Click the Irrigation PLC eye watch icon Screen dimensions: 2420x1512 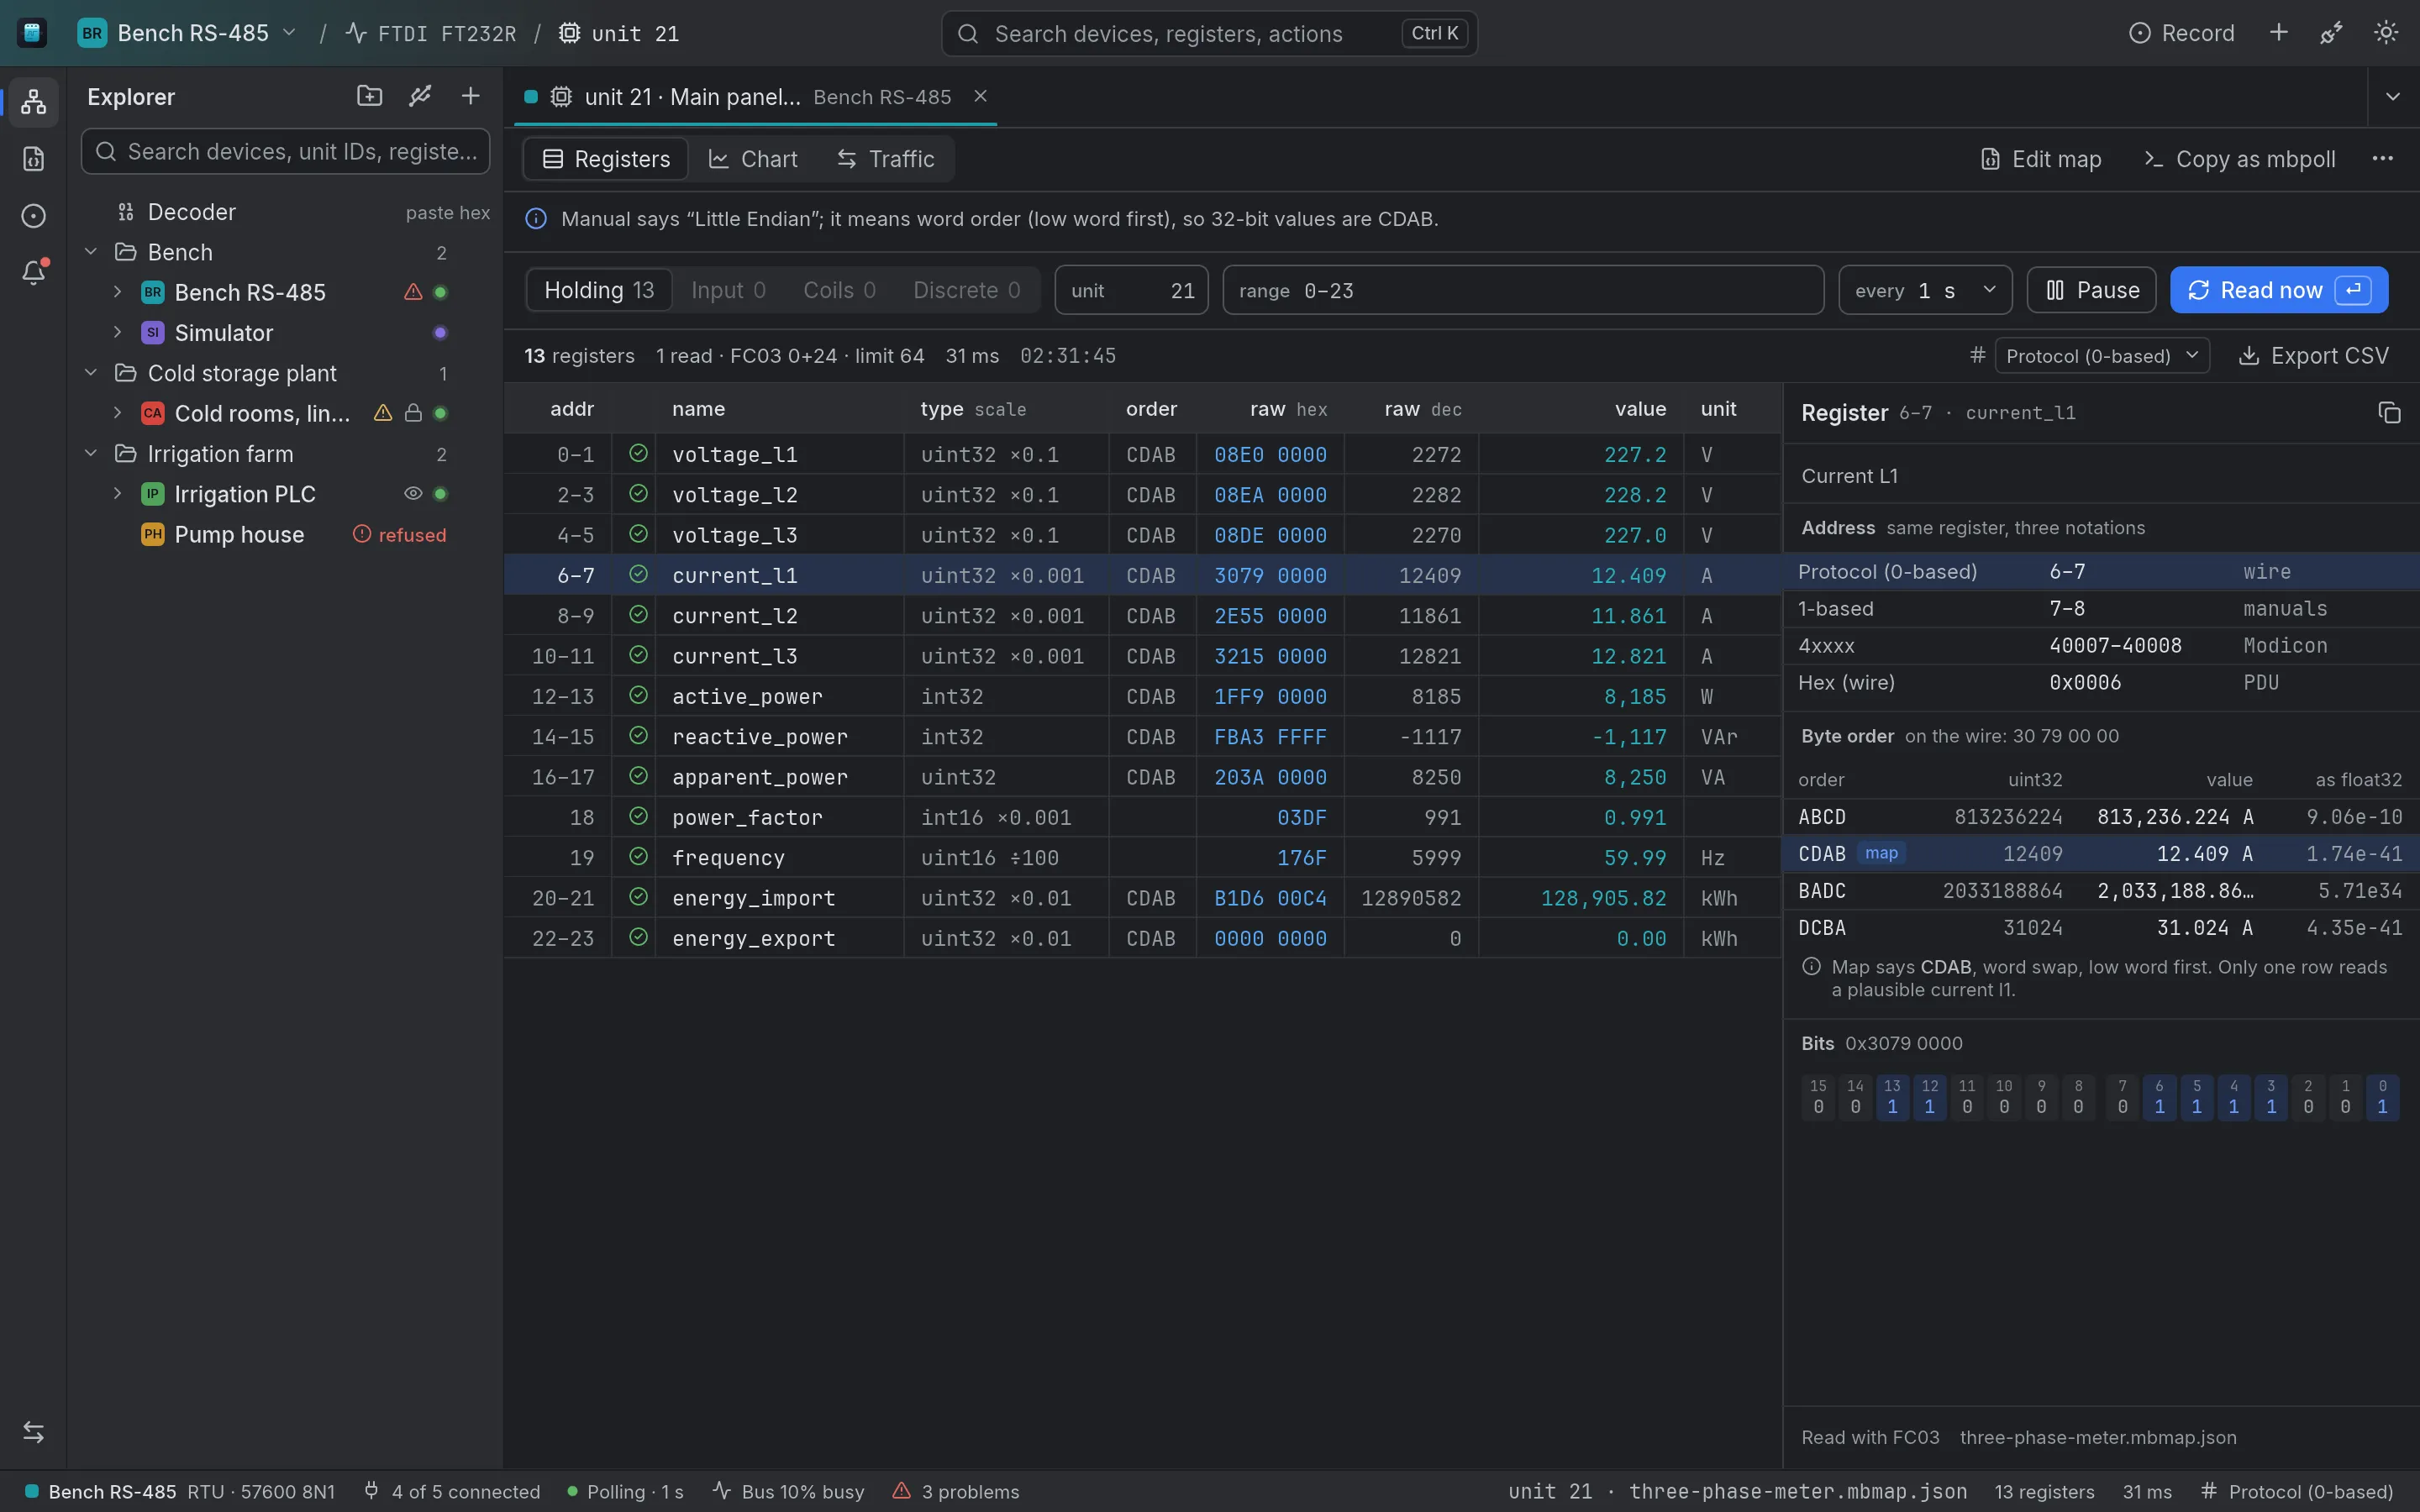pos(413,494)
